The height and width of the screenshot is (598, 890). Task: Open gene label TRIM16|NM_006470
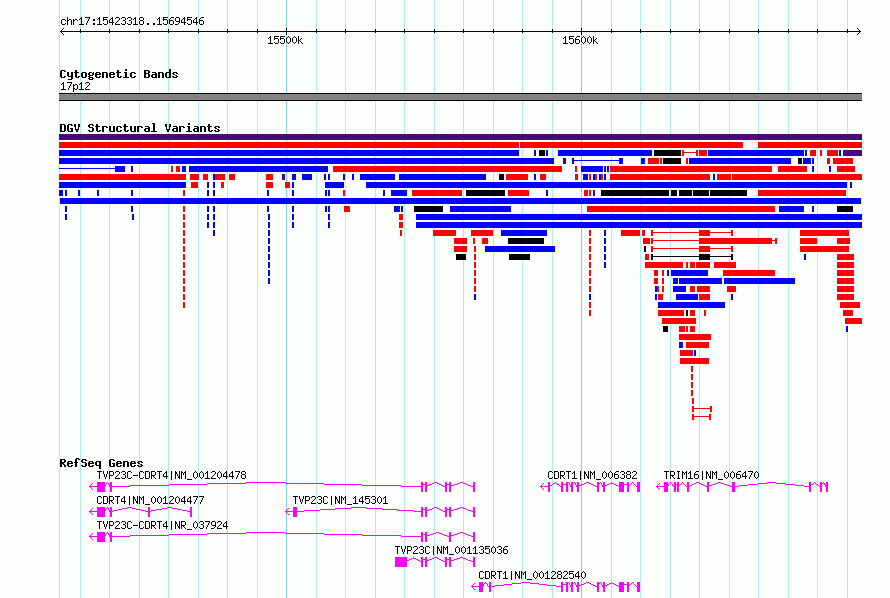coord(711,475)
